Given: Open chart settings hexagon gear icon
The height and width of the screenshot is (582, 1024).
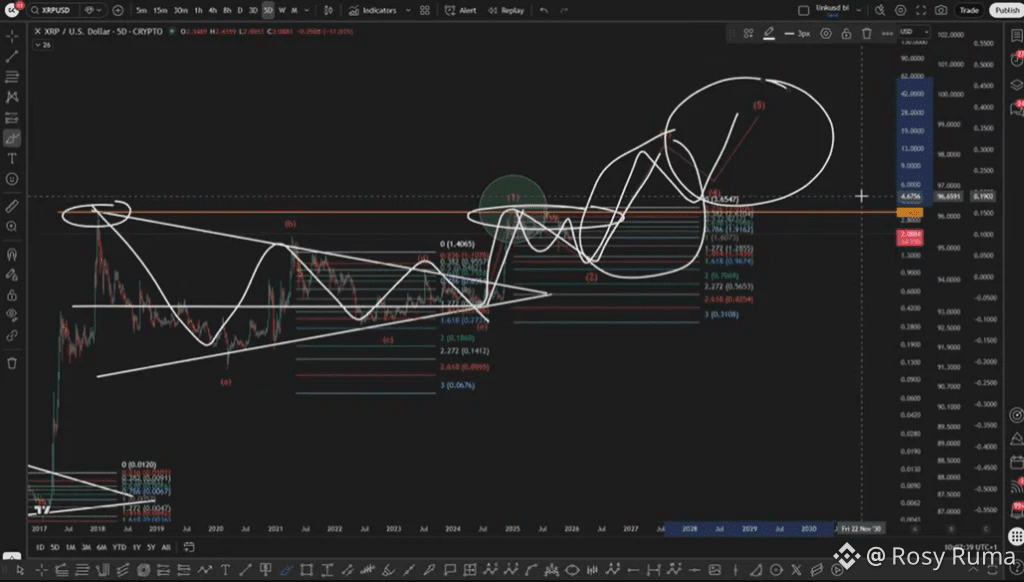Looking at the screenshot, I should (x=901, y=10).
